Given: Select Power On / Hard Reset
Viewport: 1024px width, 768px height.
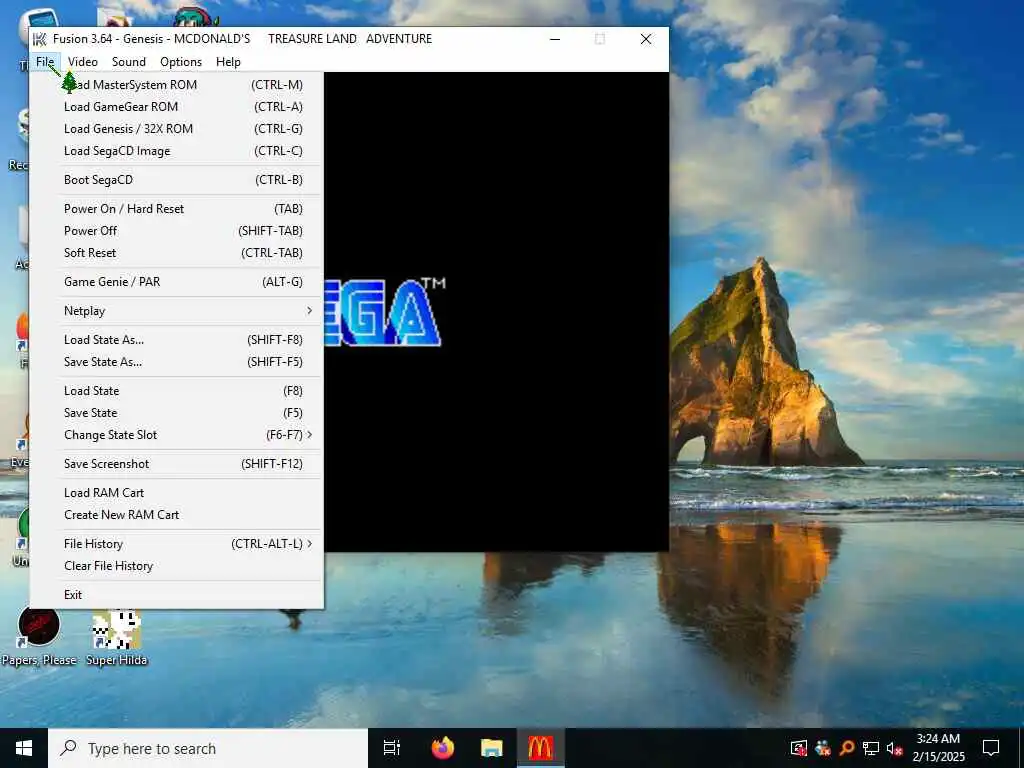Looking at the screenshot, I should tap(177, 209).
